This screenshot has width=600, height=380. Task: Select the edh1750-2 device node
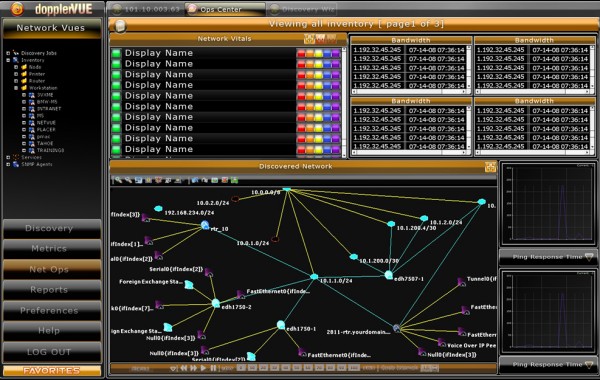216,303
